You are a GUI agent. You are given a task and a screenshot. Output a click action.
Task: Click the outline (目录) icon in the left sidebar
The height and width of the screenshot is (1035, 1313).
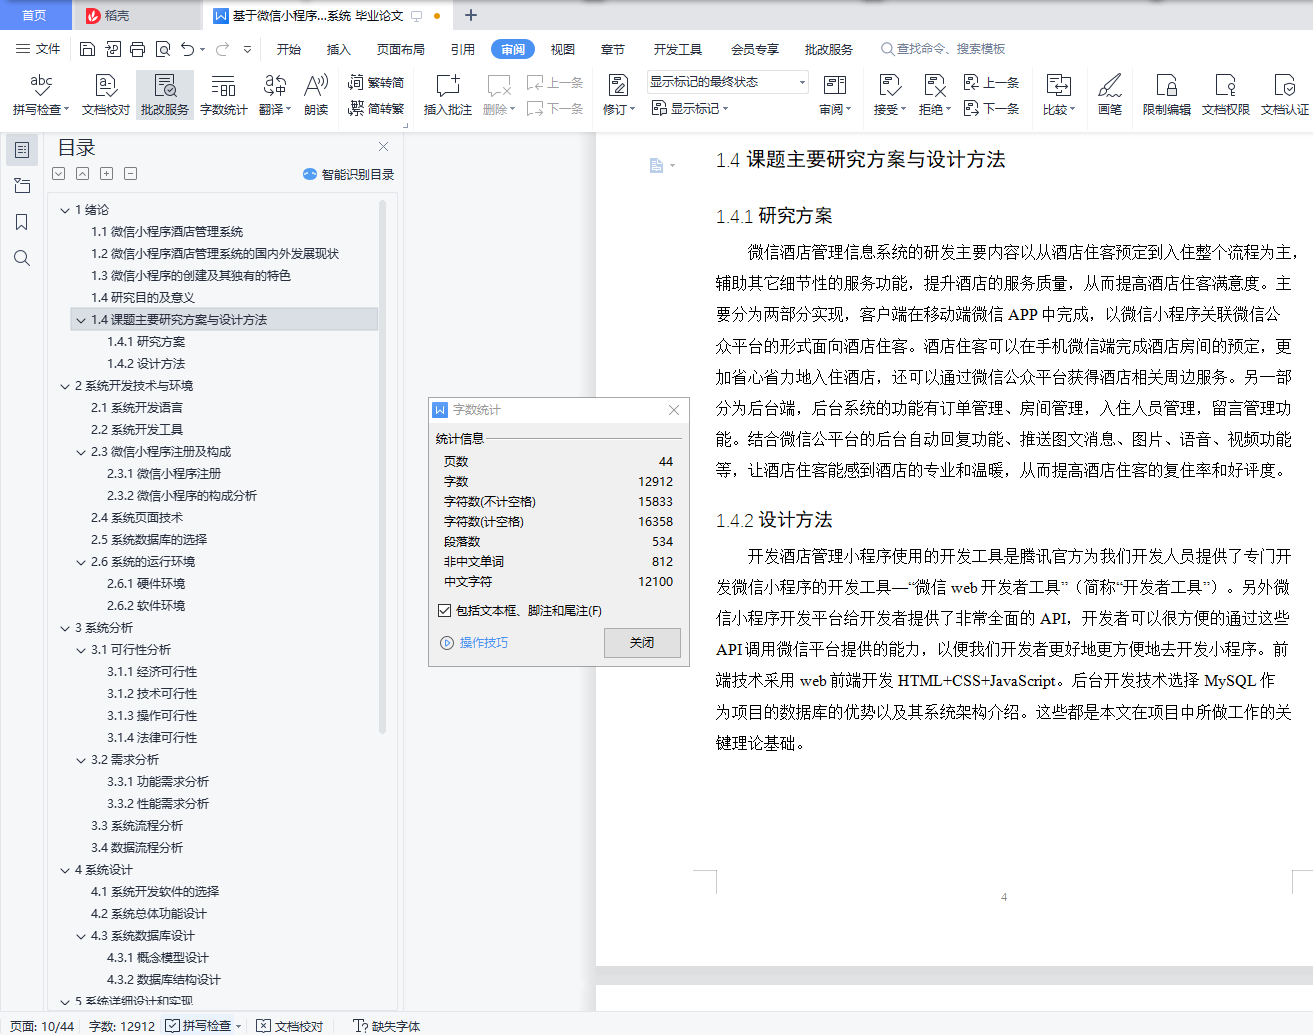point(21,150)
